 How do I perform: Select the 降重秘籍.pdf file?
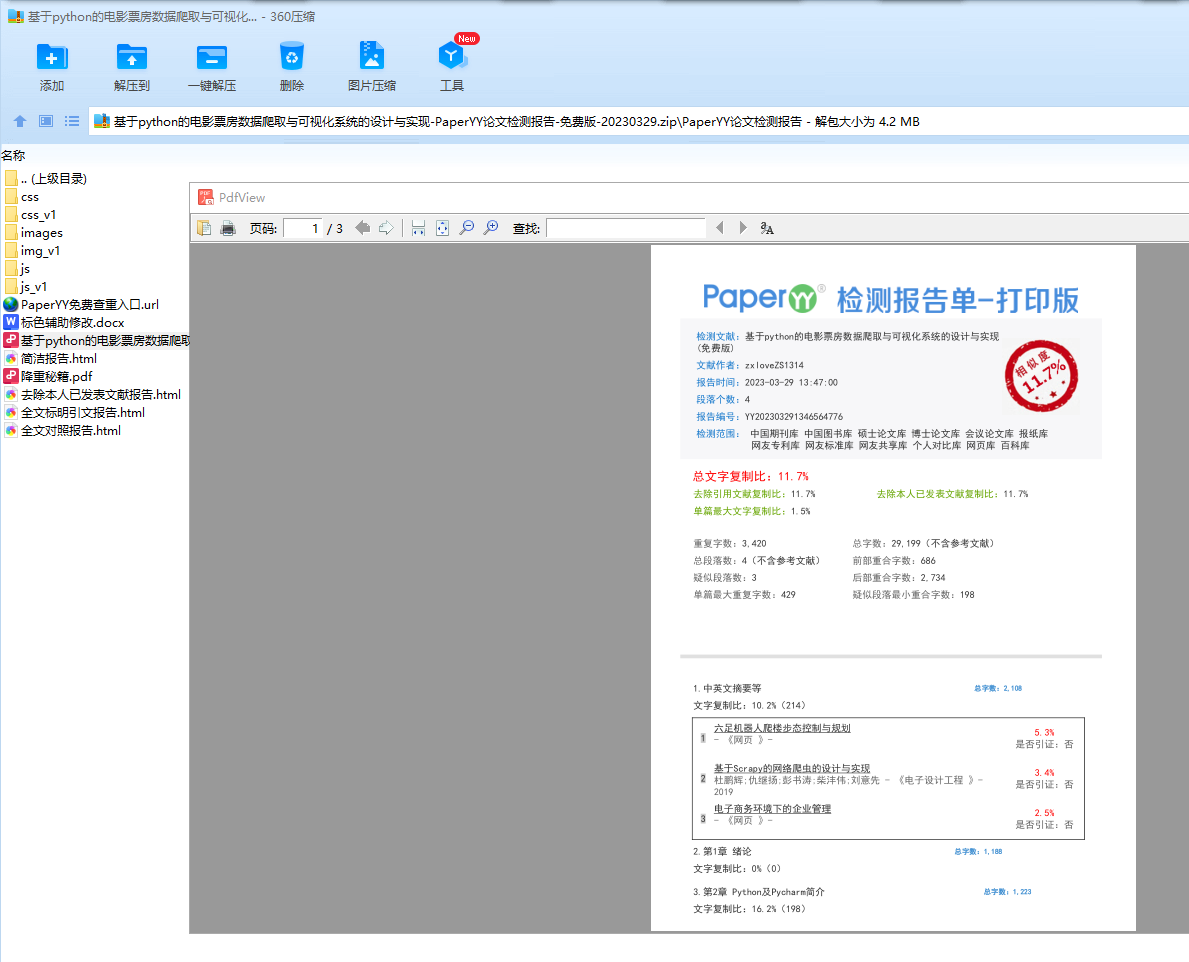click(49, 377)
